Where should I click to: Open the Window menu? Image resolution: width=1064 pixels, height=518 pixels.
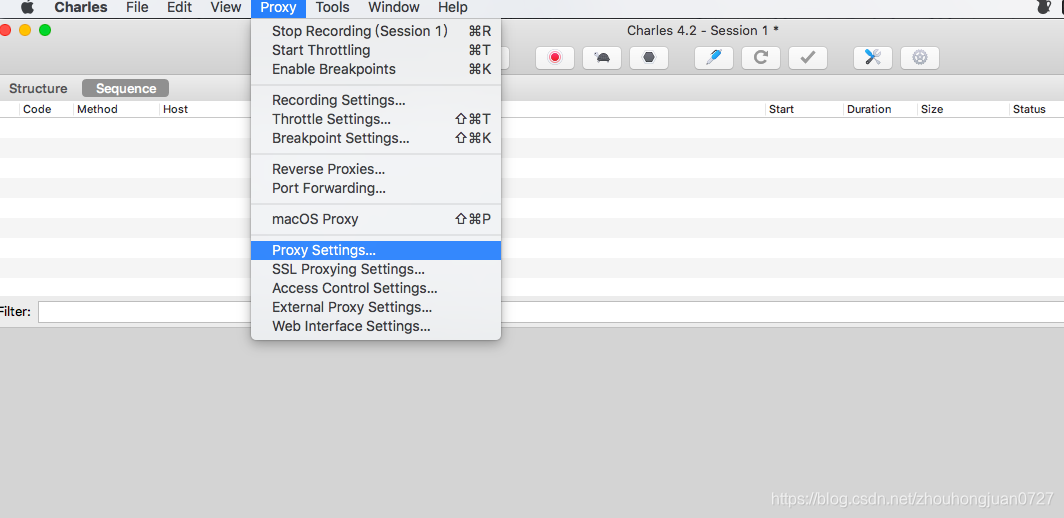click(x=394, y=7)
